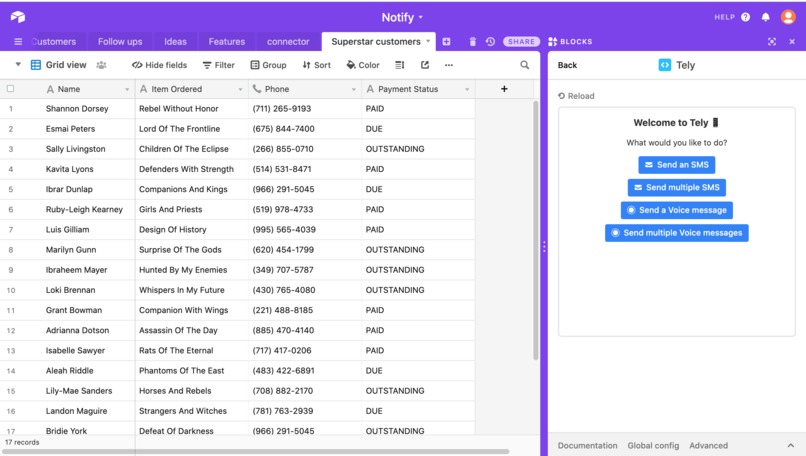Select the Shannon Dorsey name cell
The height and width of the screenshot is (456, 806).
click(x=77, y=108)
